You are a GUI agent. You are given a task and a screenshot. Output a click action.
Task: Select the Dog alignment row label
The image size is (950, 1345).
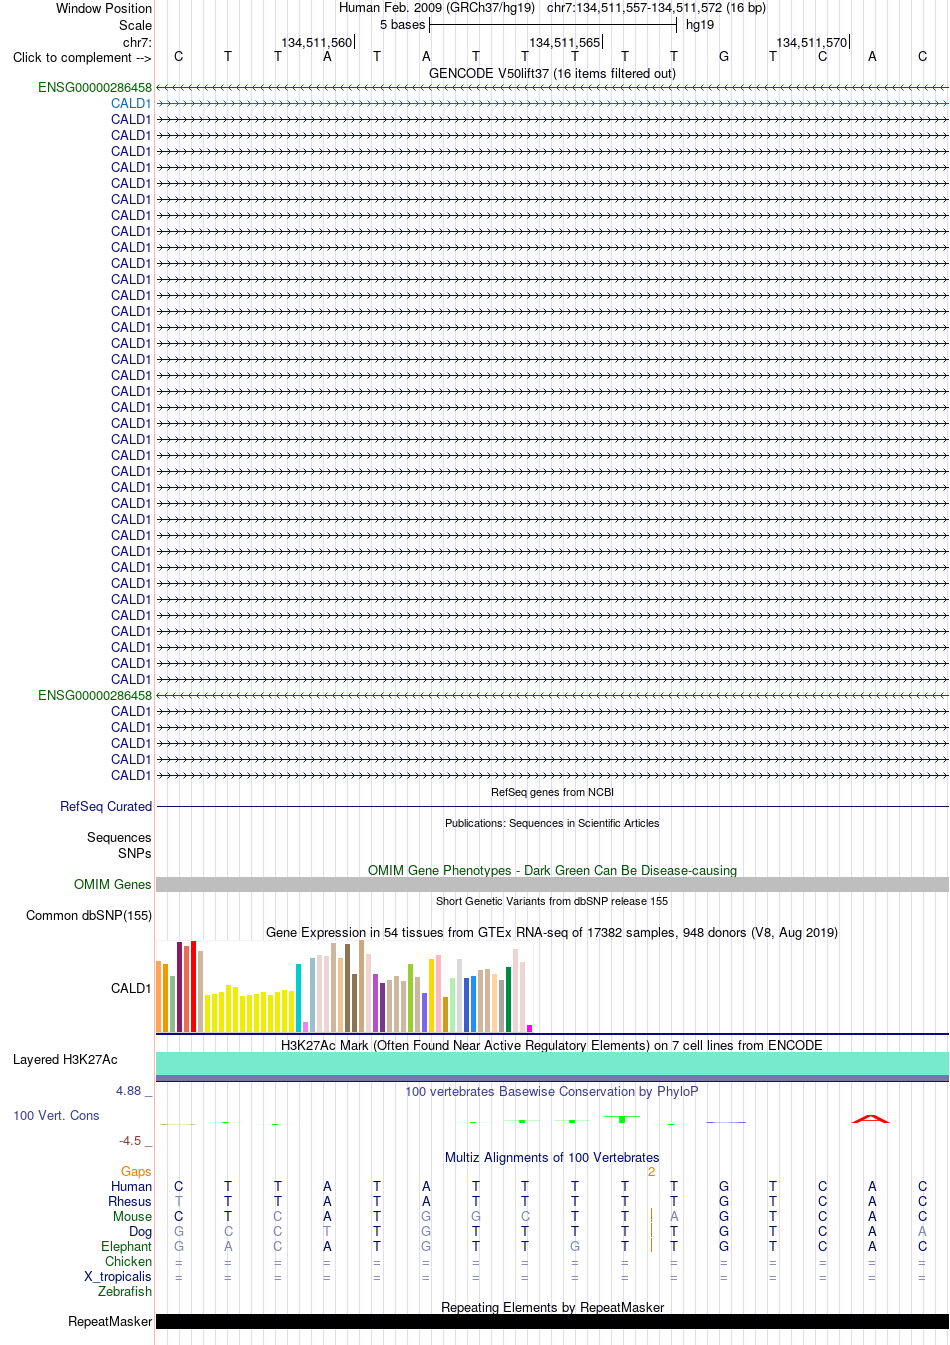click(141, 1231)
